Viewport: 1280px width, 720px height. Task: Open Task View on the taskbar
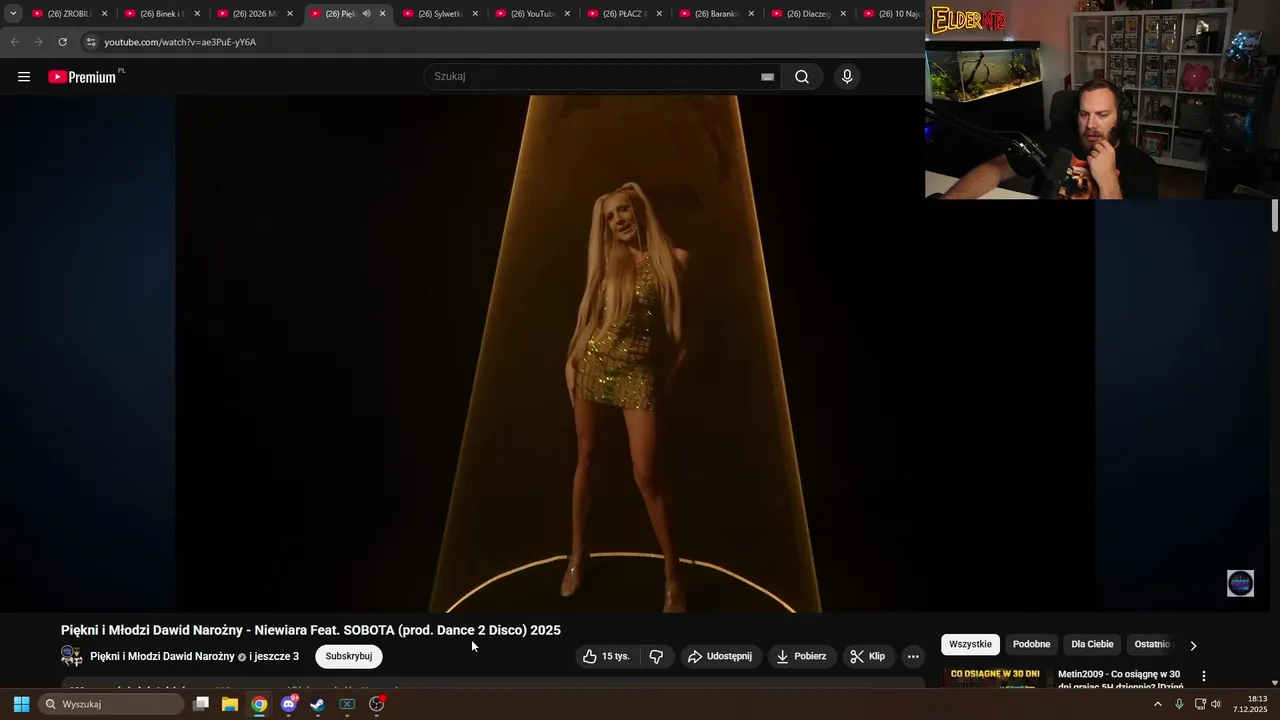pyautogui.click(x=201, y=704)
